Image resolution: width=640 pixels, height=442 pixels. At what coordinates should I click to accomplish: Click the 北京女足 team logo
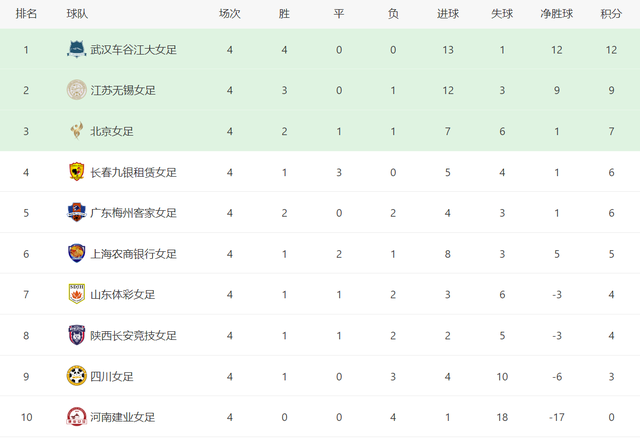click(x=76, y=131)
